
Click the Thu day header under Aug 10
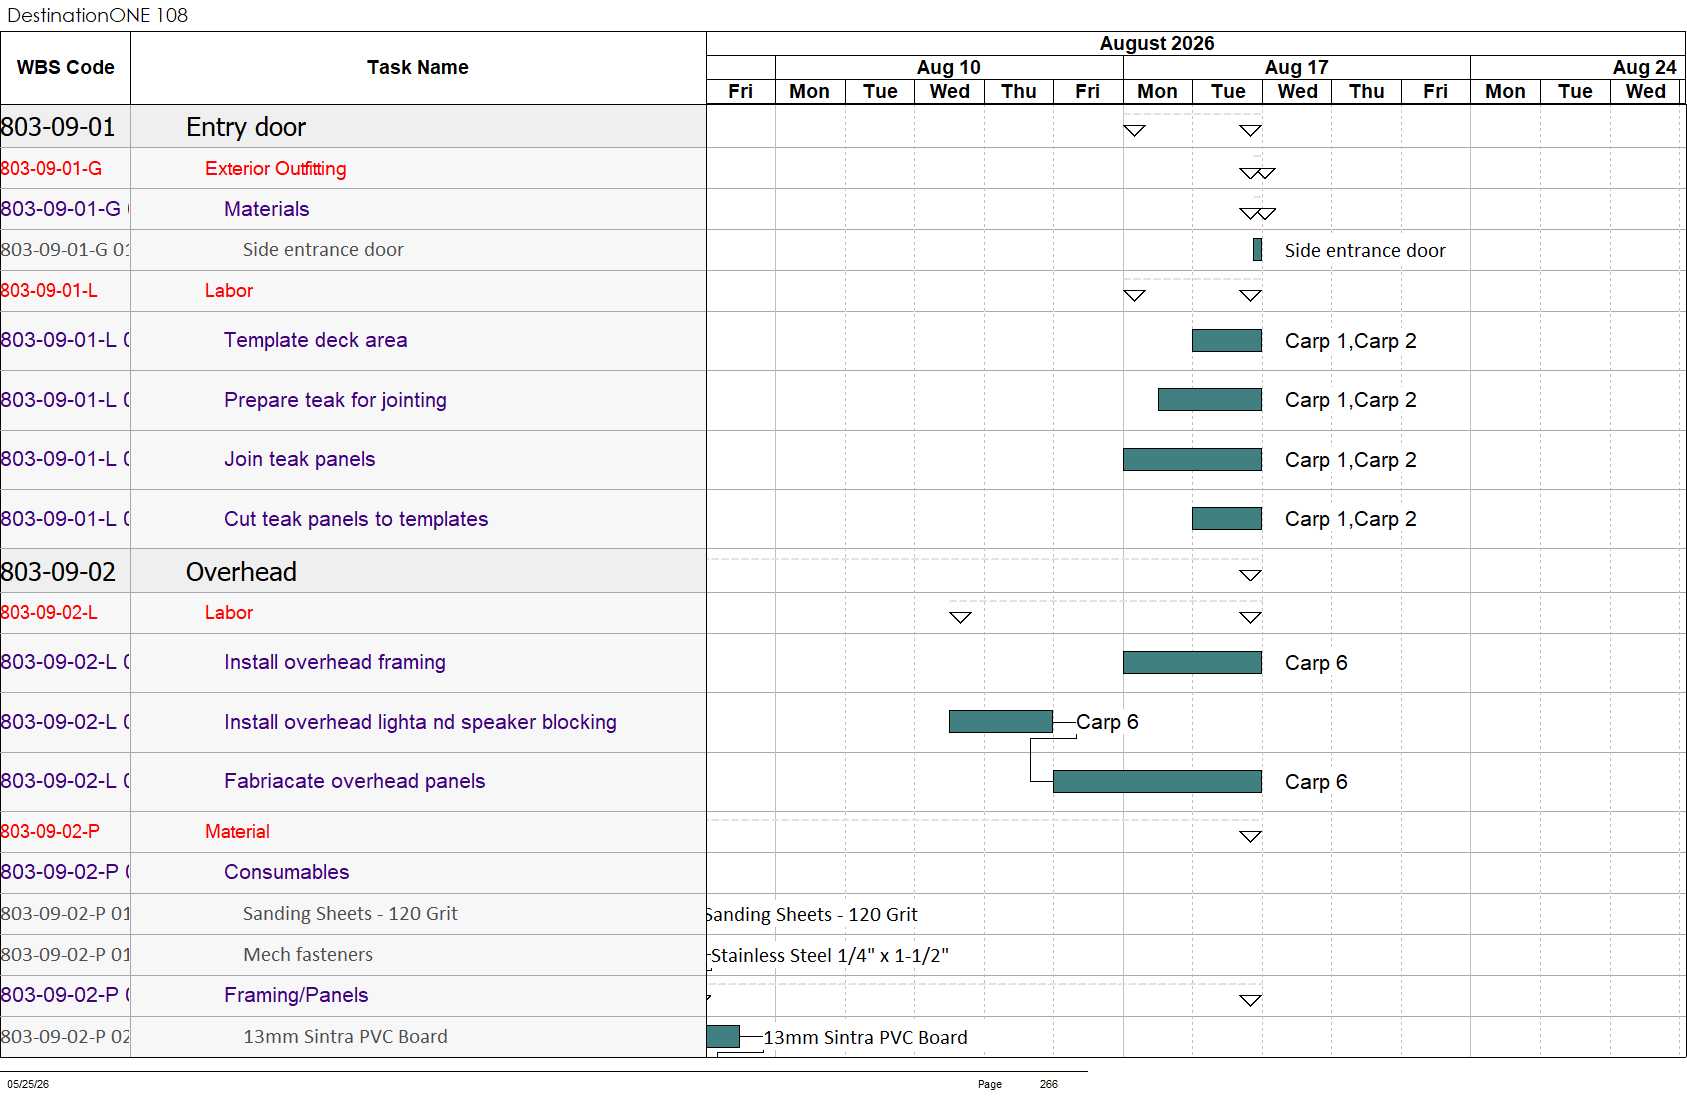pos(1019,91)
